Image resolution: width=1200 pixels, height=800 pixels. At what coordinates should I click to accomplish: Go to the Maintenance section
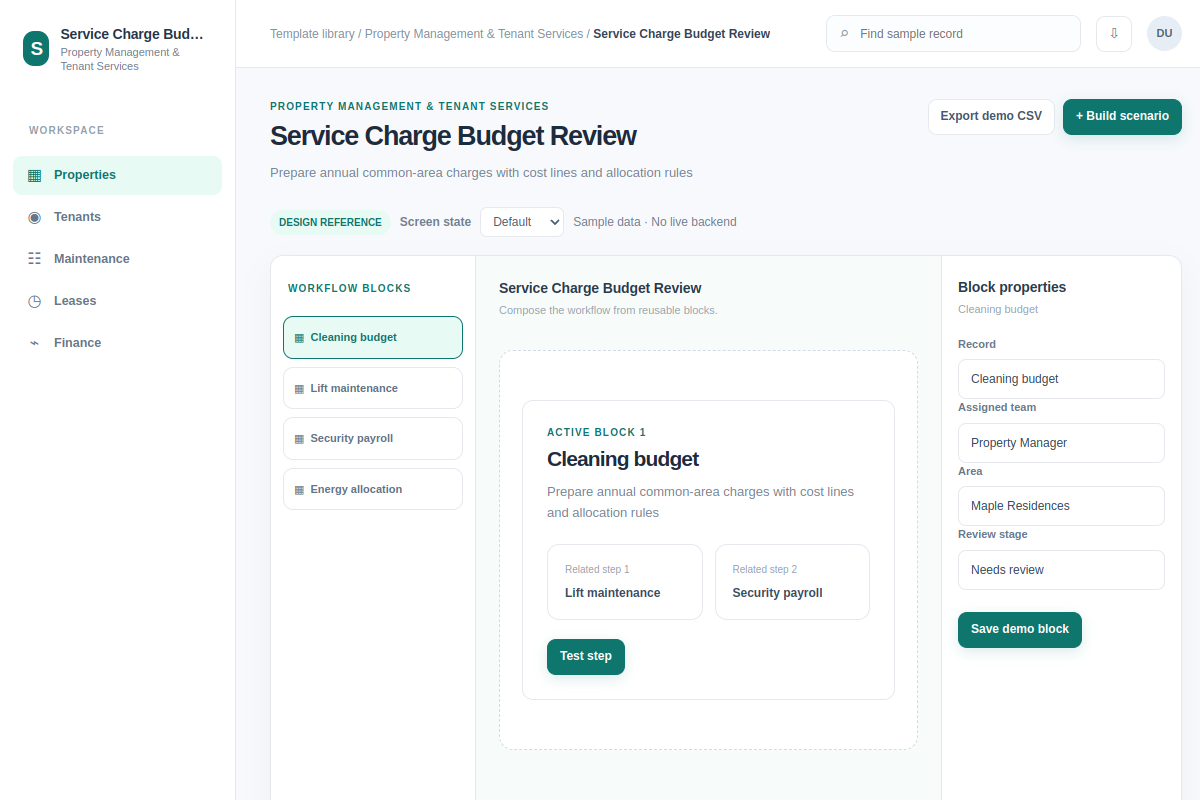click(x=118, y=259)
